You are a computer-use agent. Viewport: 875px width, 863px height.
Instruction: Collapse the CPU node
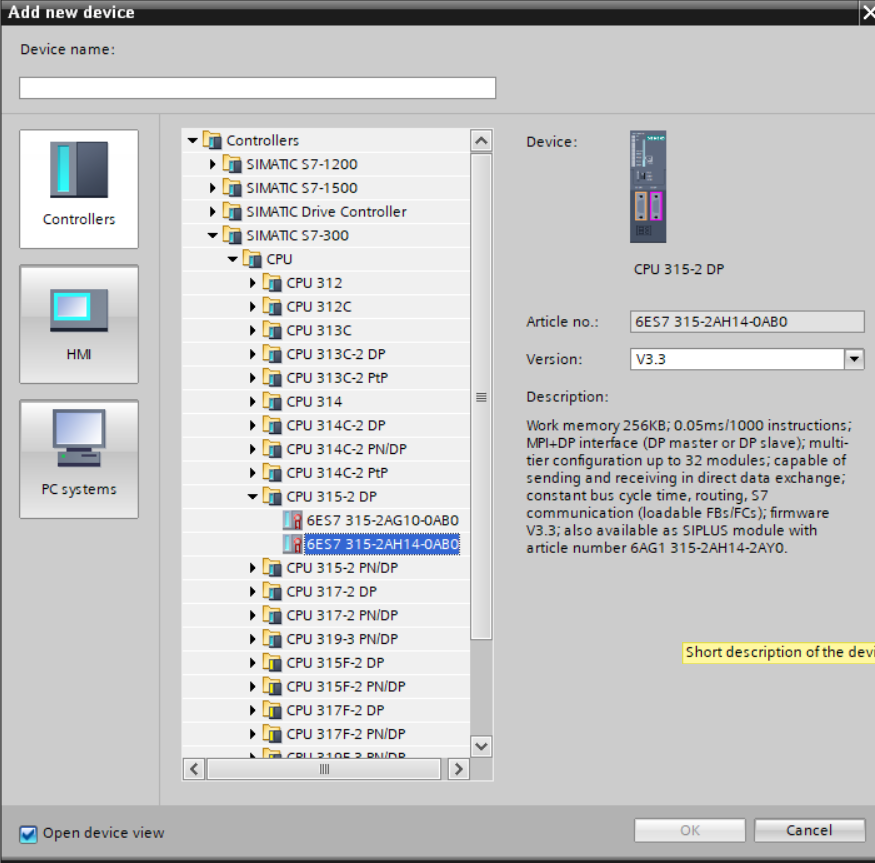(233, 259)
